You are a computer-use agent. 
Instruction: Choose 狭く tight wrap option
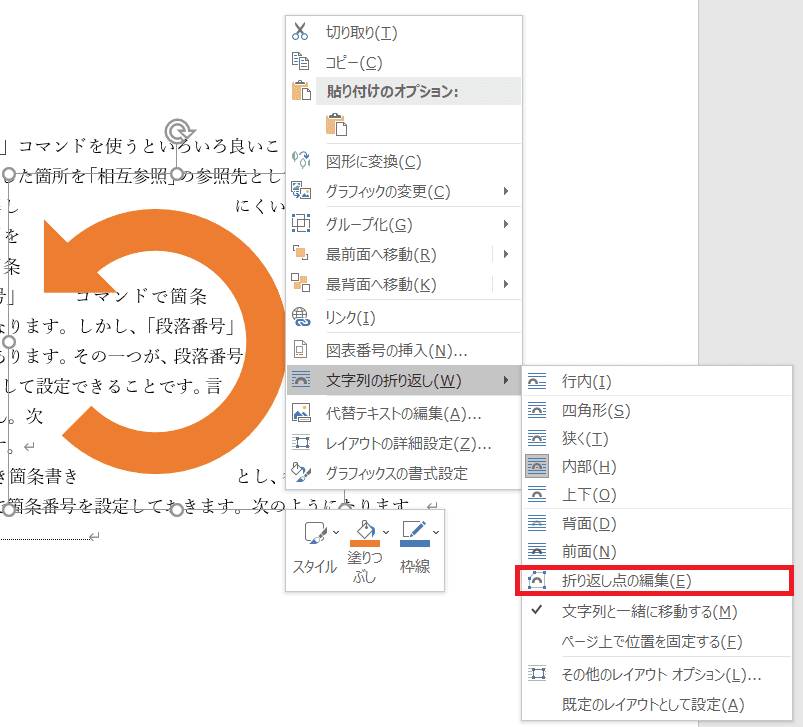tap(585, 438)
